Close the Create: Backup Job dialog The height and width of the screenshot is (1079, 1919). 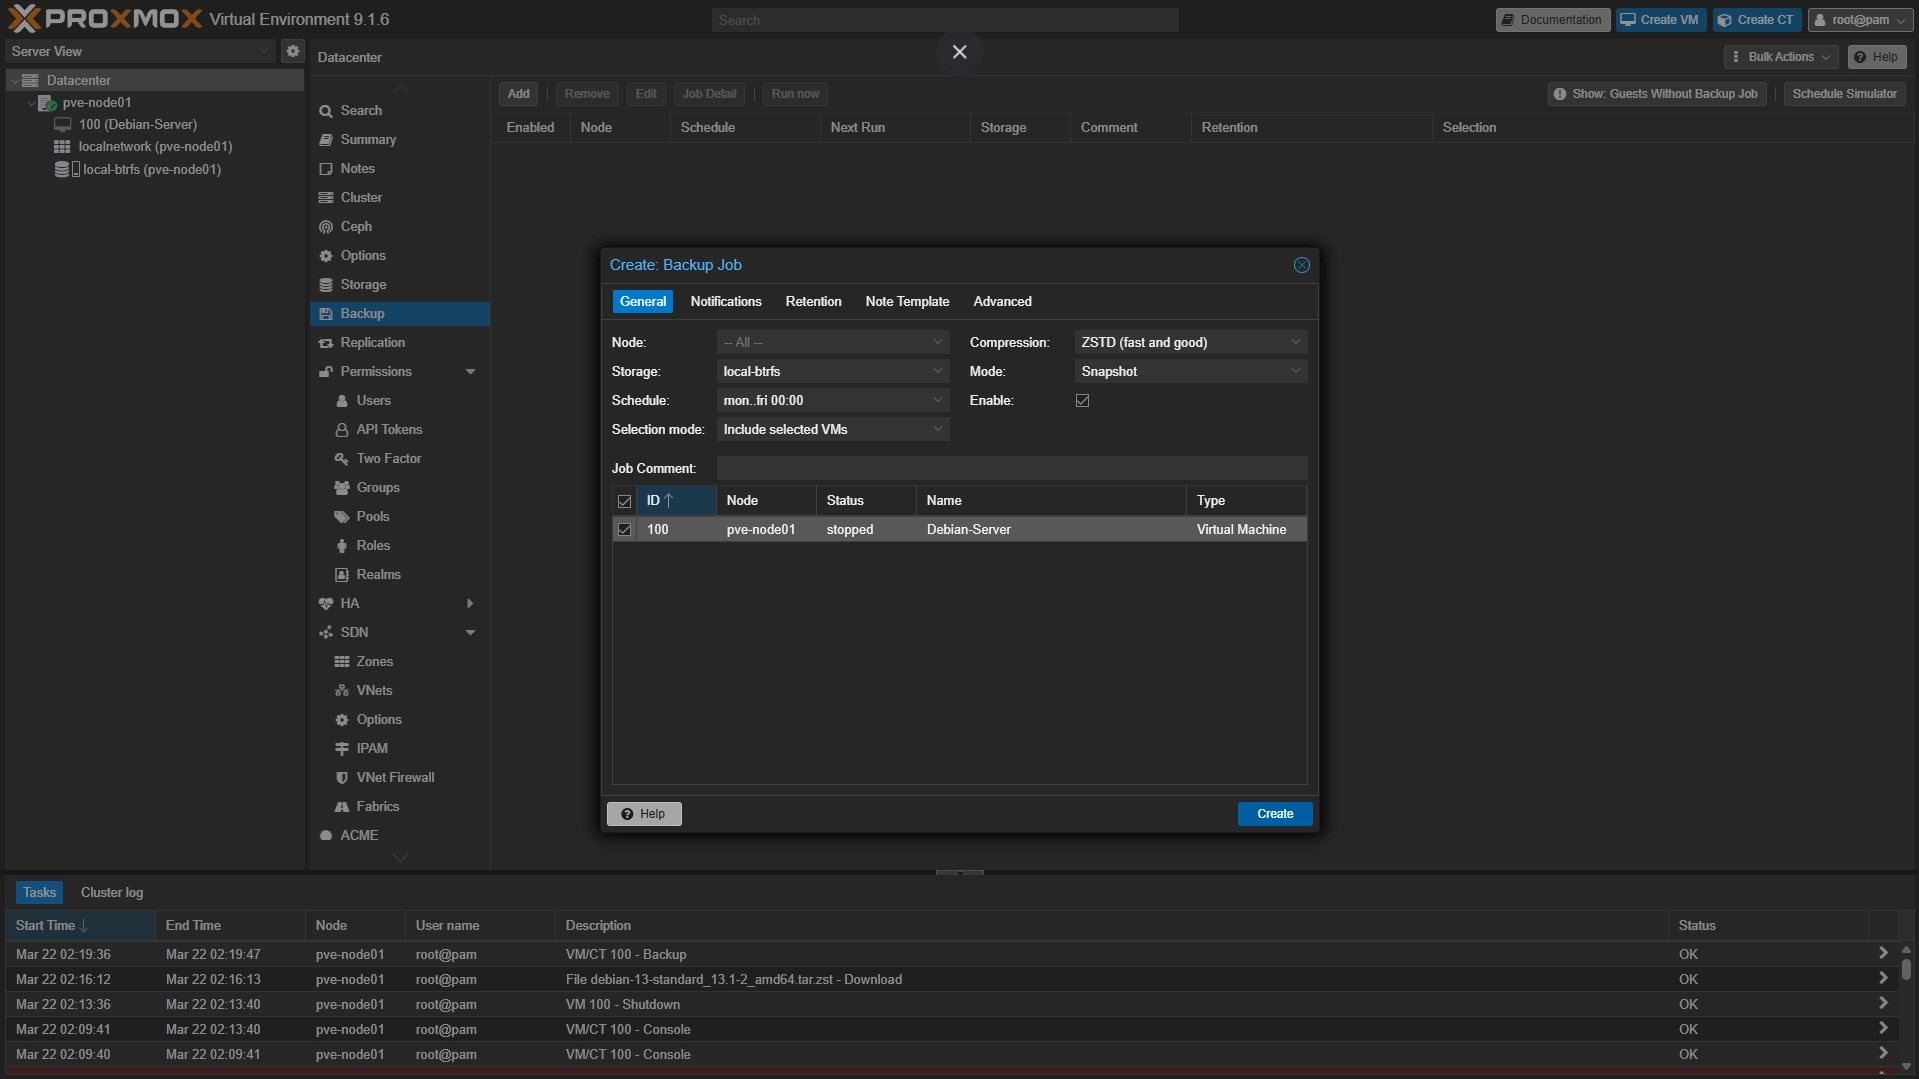point(1301,265)
